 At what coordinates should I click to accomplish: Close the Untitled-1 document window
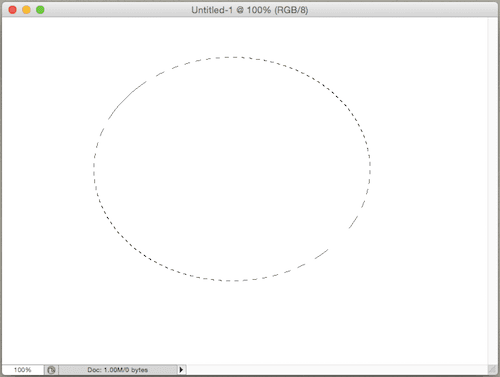[x=13, y=10]
